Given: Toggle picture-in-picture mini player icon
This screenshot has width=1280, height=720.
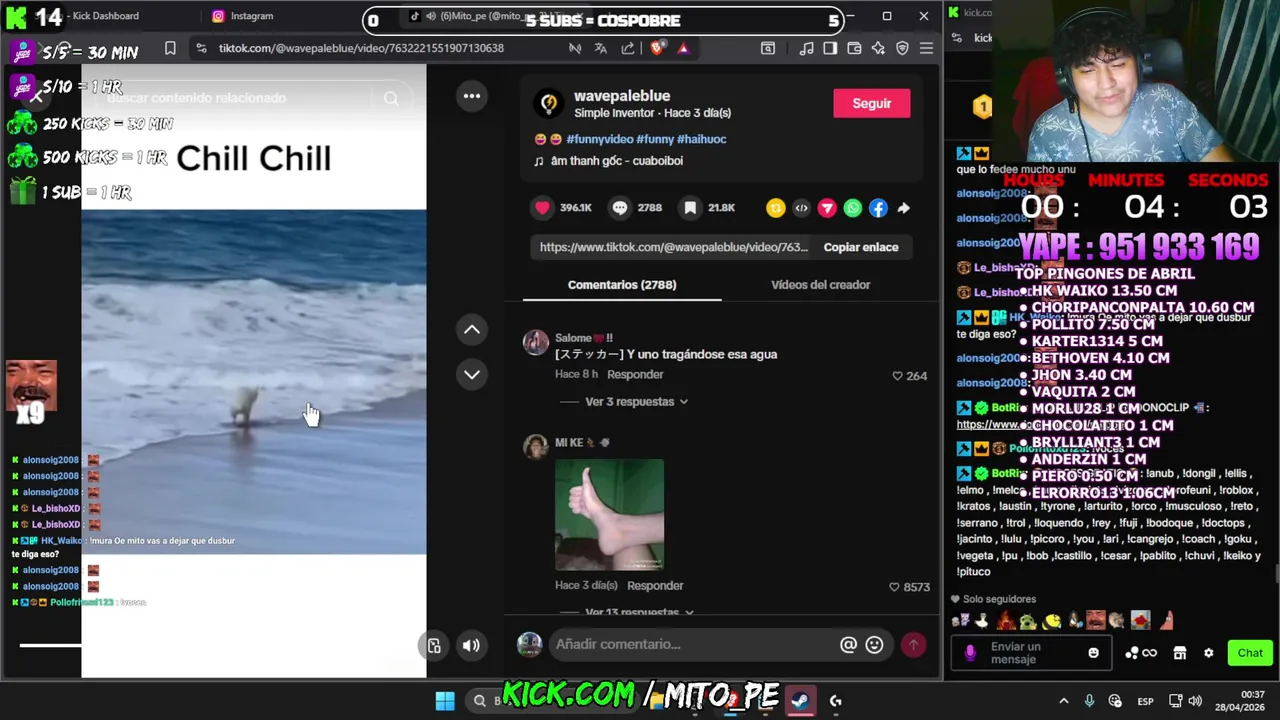Looking at the screenshot, I should point(434,646).
